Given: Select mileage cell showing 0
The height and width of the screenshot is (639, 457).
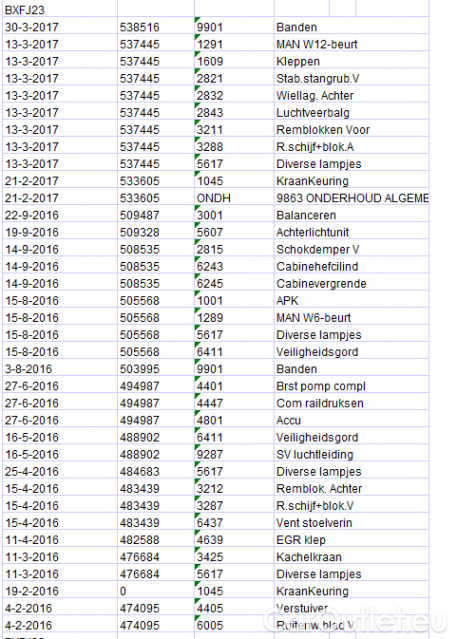Looking at the screenshot, I should 156,591.
